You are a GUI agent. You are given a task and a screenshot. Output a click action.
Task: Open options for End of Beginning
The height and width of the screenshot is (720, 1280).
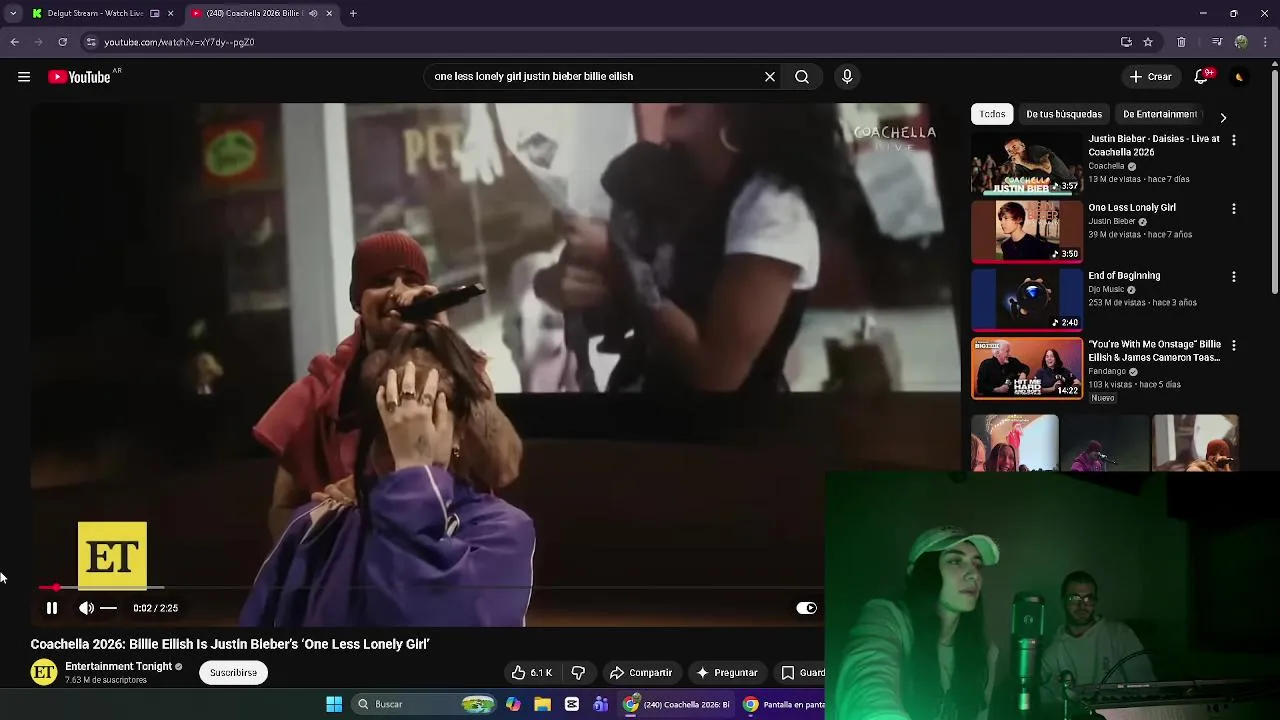pyautogui.click(x=1233, y=276)
